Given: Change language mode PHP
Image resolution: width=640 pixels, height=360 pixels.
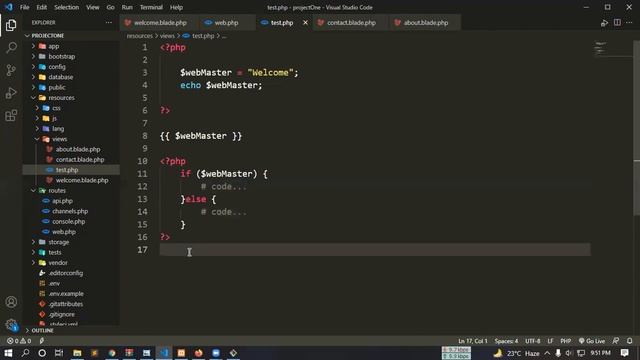Looking at the screenshot, I should (566, 341).
